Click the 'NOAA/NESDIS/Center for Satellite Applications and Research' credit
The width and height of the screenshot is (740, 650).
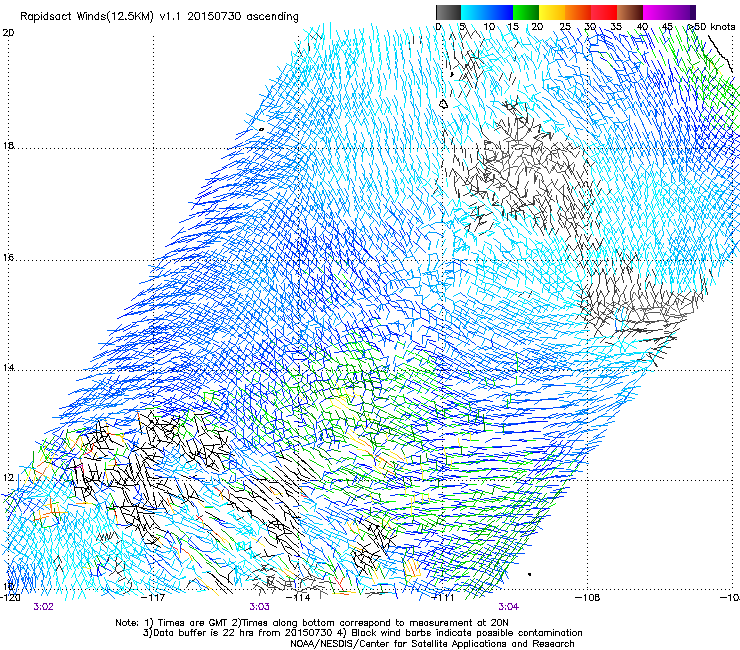pyautogui.click(x=432, y=644)
